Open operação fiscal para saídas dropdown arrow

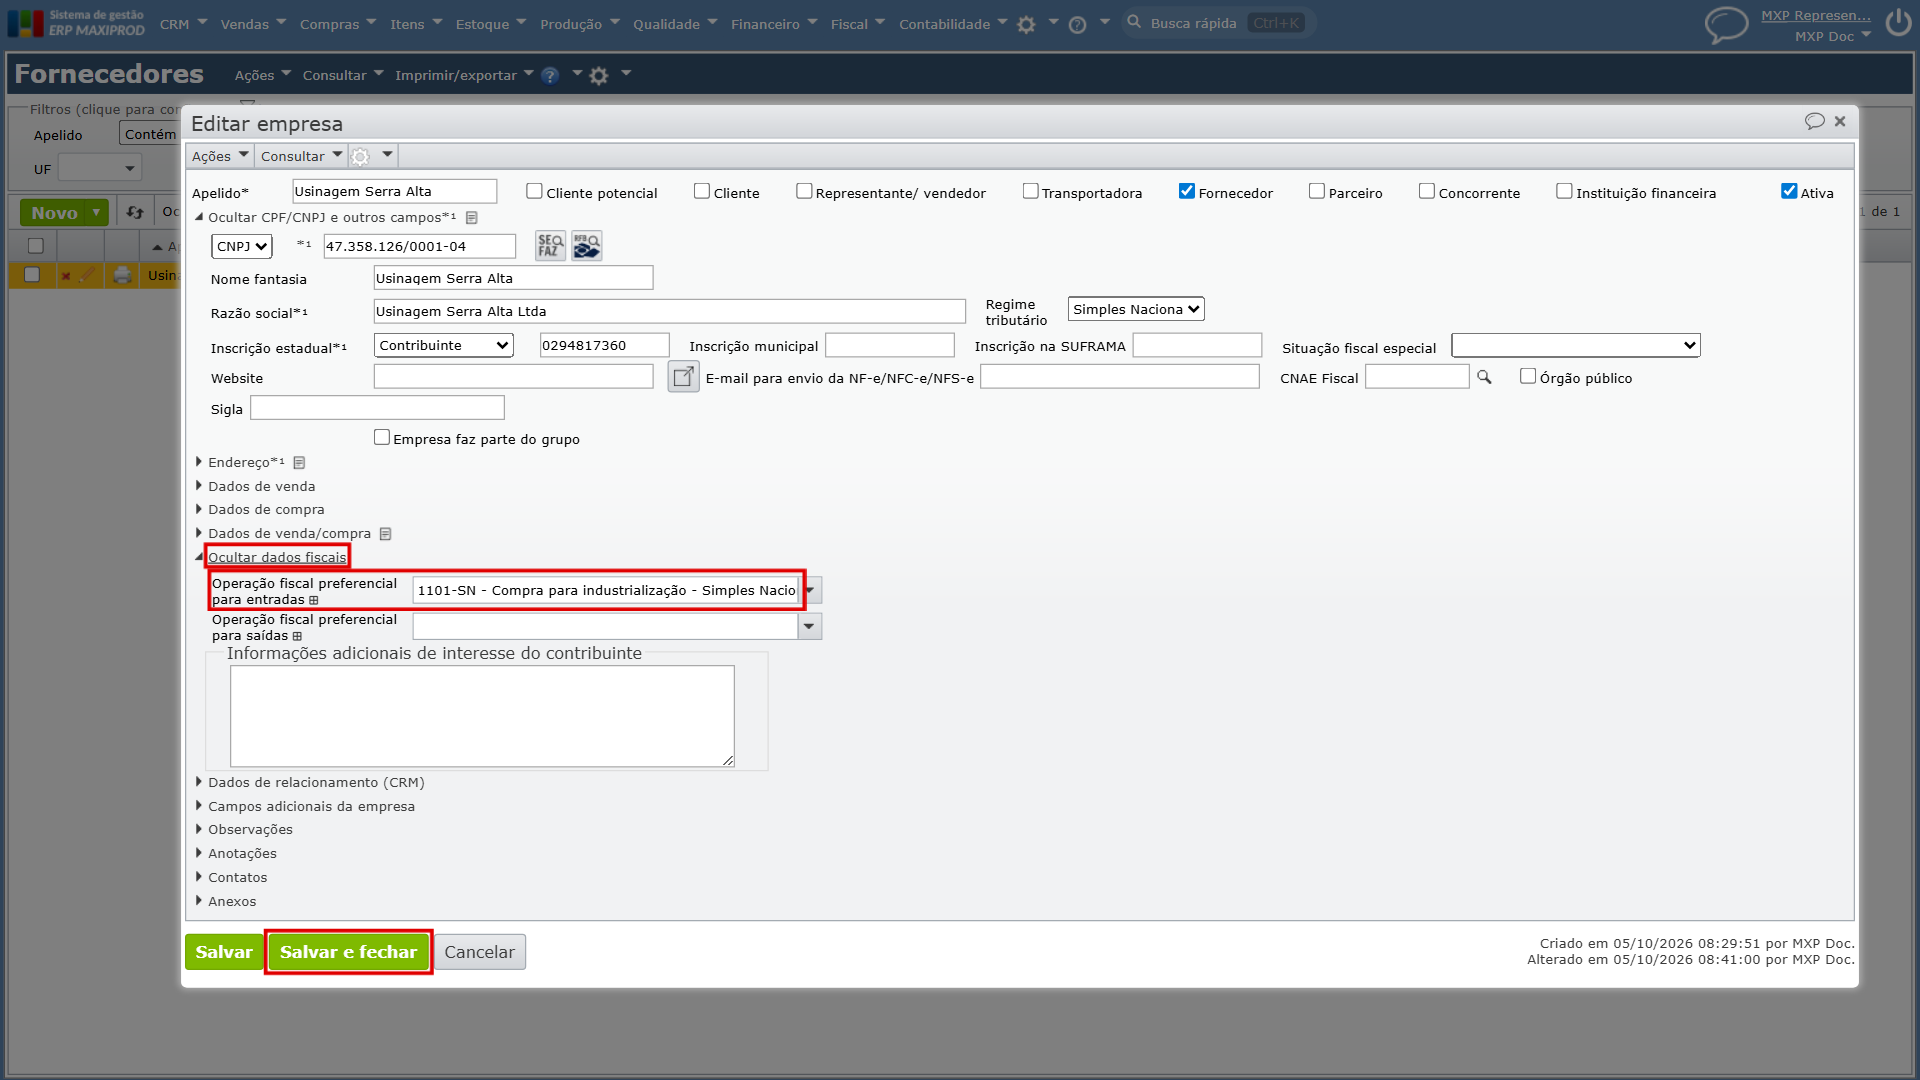pyautogui.click(x=809, y=626)
